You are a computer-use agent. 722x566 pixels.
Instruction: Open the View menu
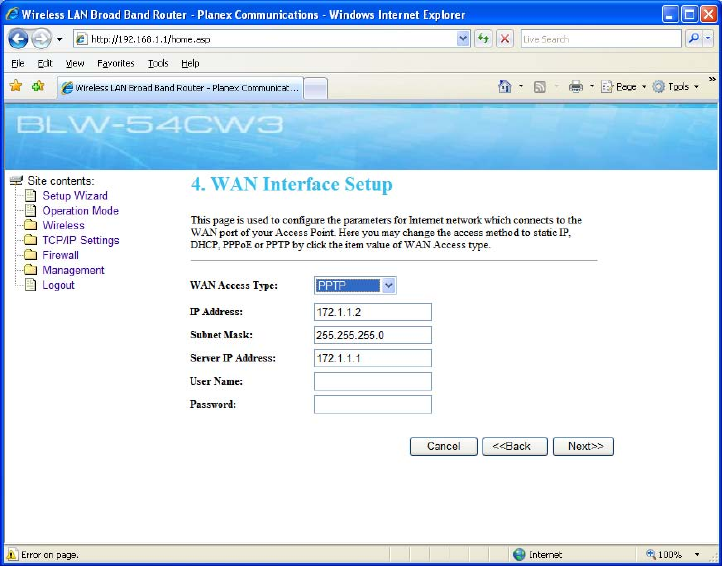75,64
